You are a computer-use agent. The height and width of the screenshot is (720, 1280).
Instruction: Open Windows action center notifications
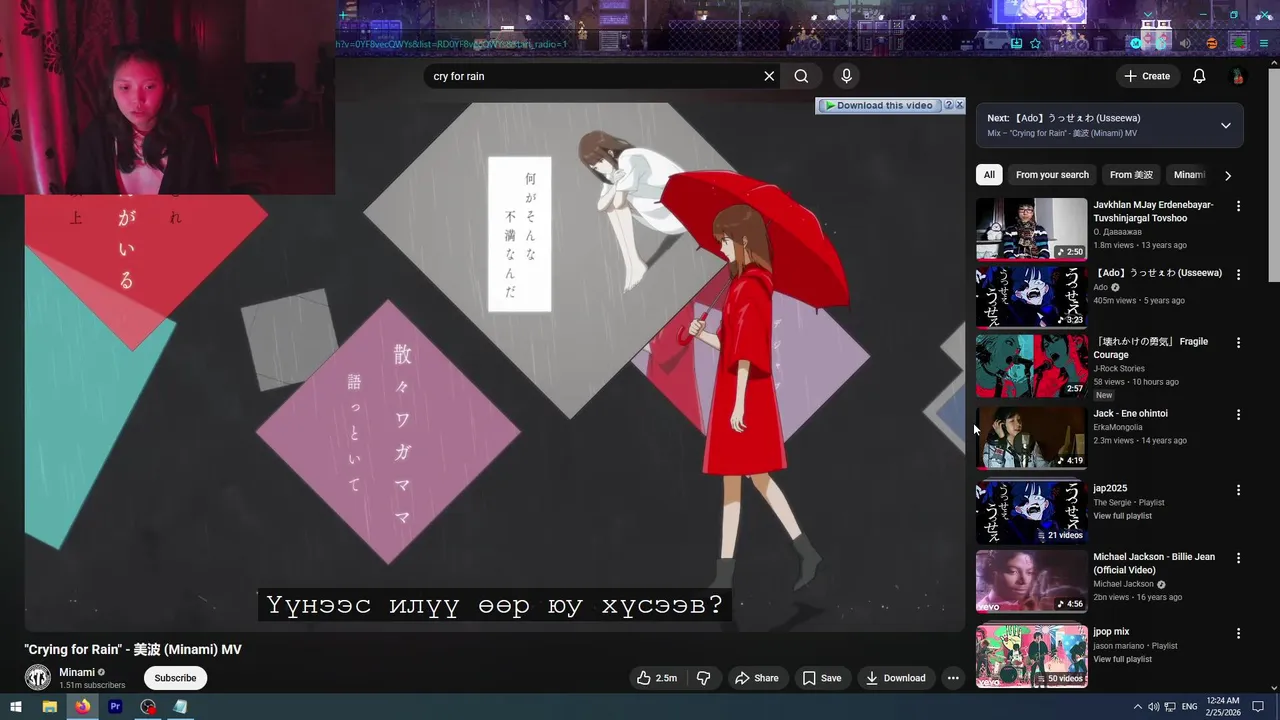click(x=1259, y=707)
